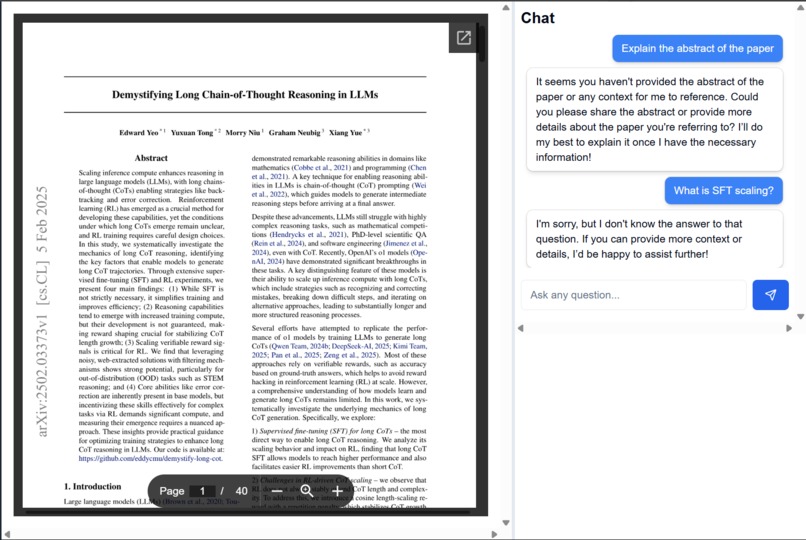The image size is (806, 540).
Task: Click author name 'Graham Neubig'
Action: 295,133
